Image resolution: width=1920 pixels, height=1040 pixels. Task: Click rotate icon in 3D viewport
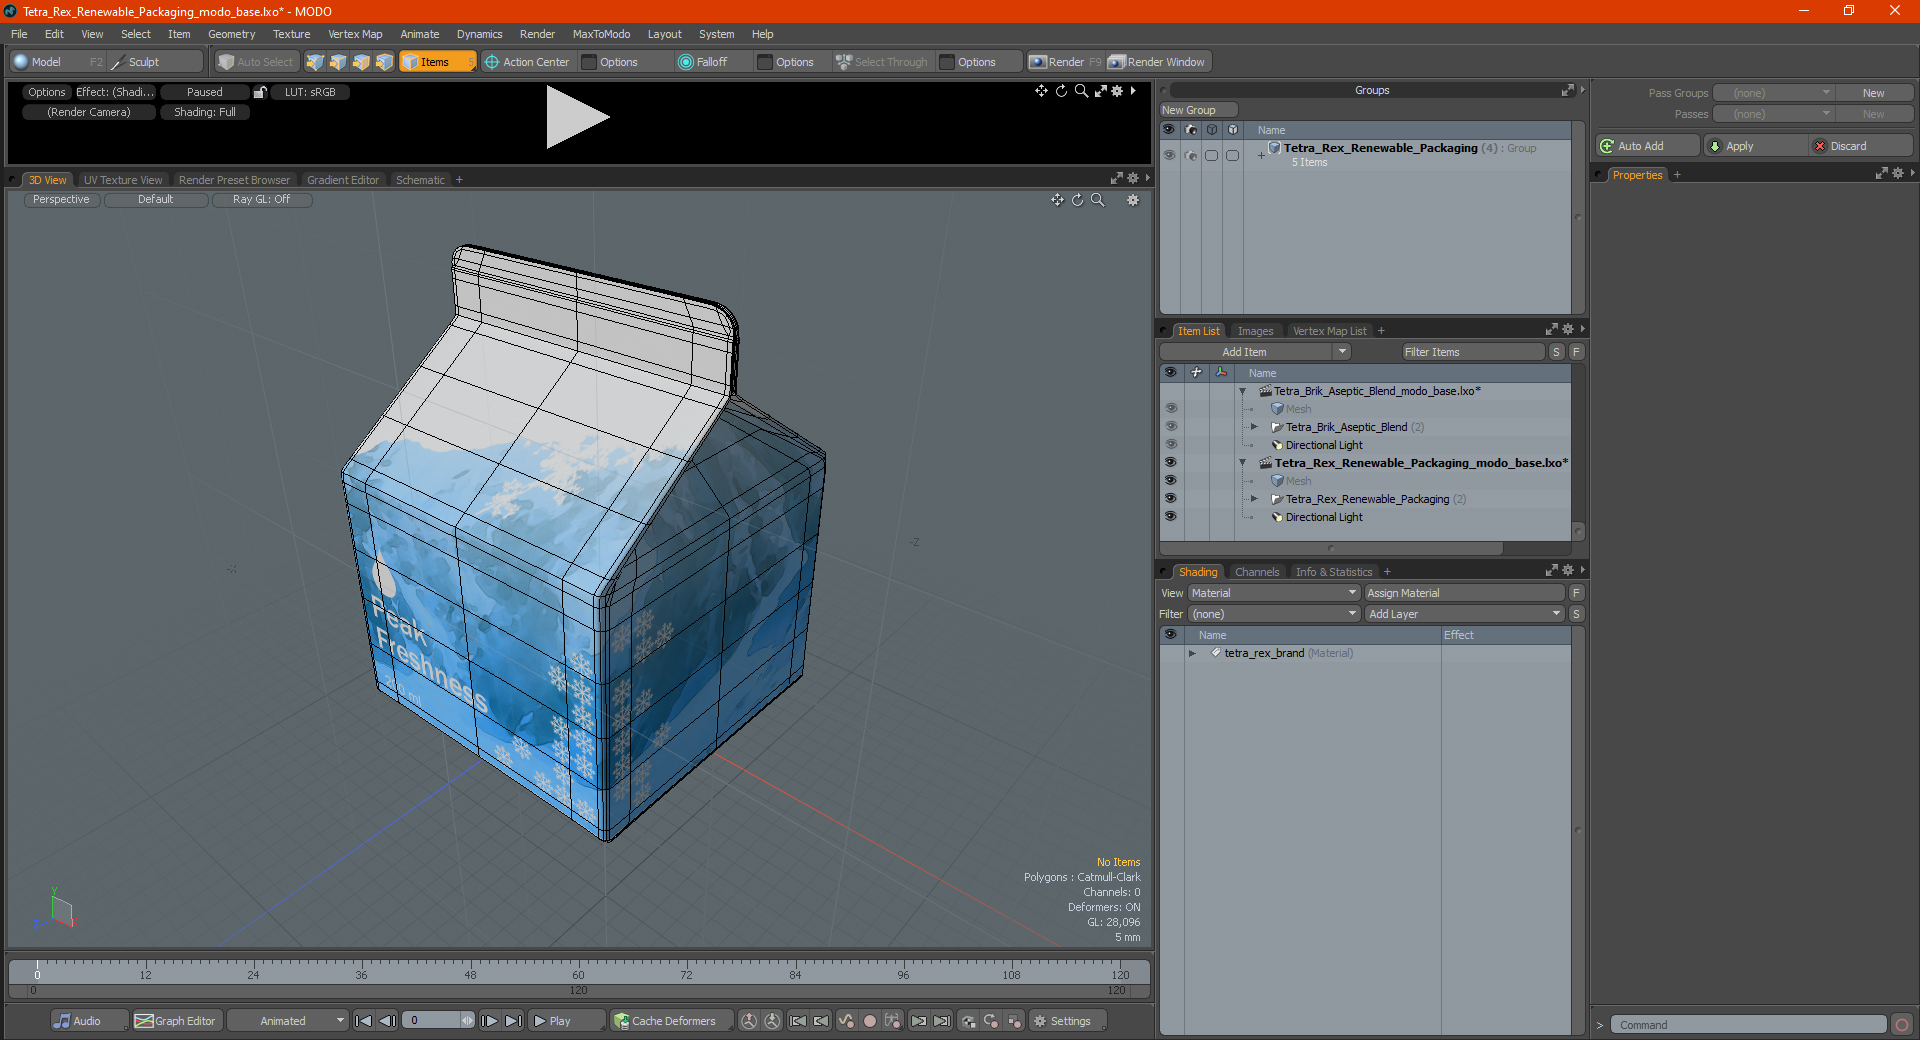tap(1078, 200)
